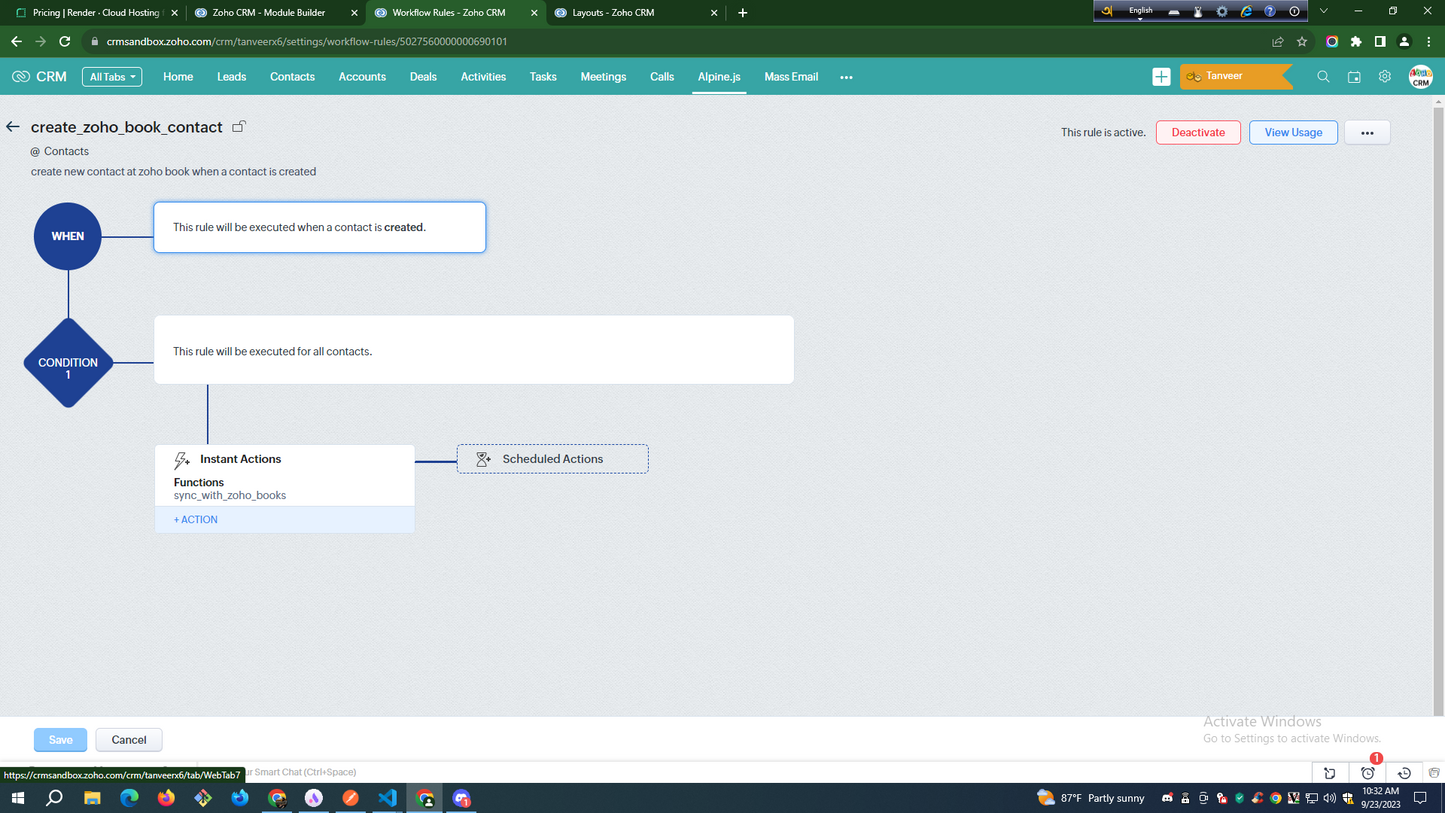Screen dimensions: 1445x813
Task: Click the Zoho CRM logo
Action: pyautogui.click(x=39, y=77)
